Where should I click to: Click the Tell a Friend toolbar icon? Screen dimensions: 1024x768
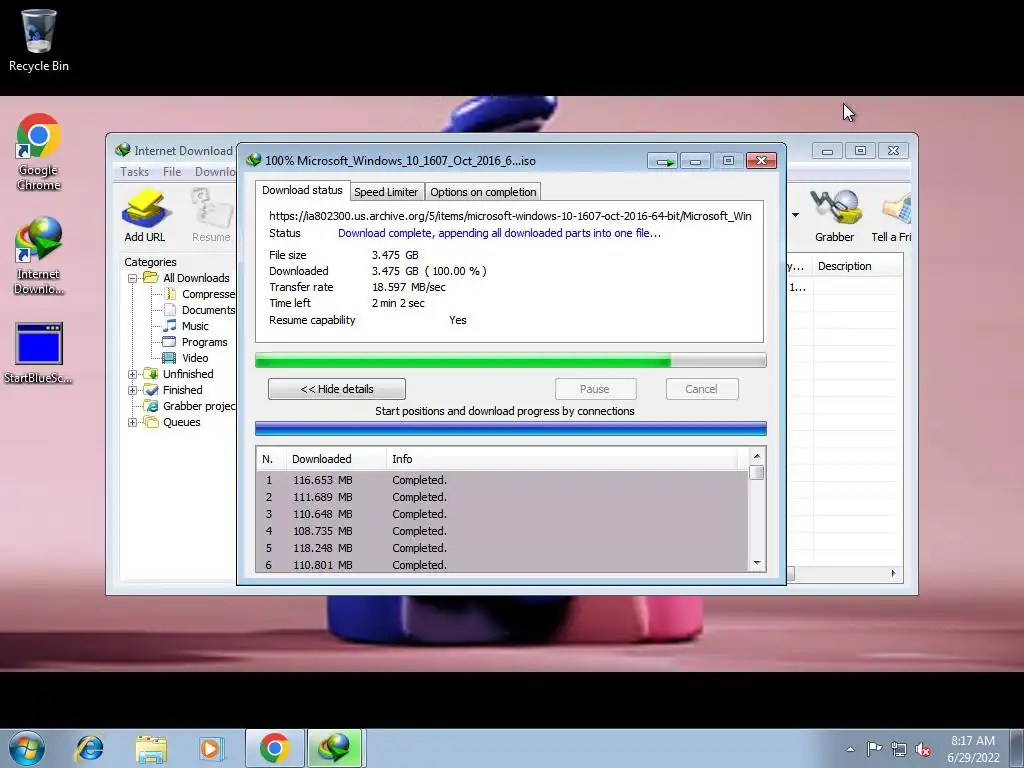(892, 216)
